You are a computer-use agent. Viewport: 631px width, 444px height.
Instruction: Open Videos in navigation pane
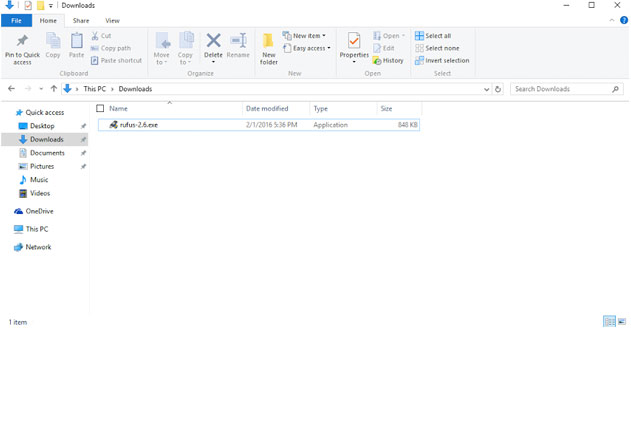[40, 193]
